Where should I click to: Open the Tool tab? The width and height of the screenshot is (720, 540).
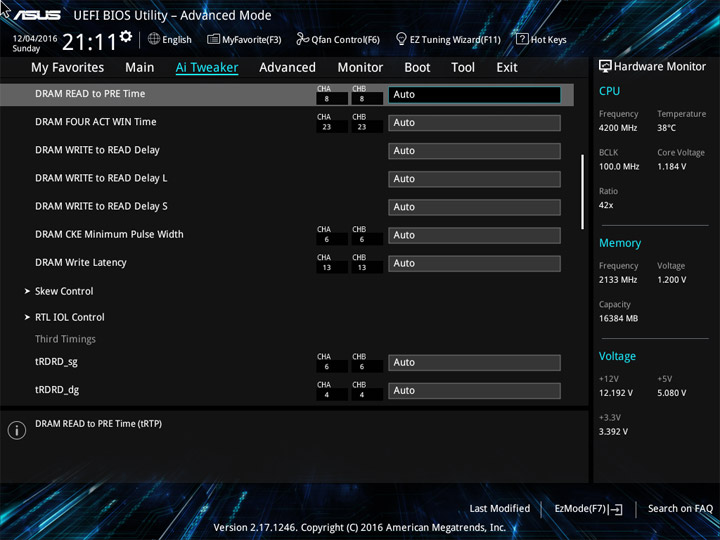(x=463, y=68)
